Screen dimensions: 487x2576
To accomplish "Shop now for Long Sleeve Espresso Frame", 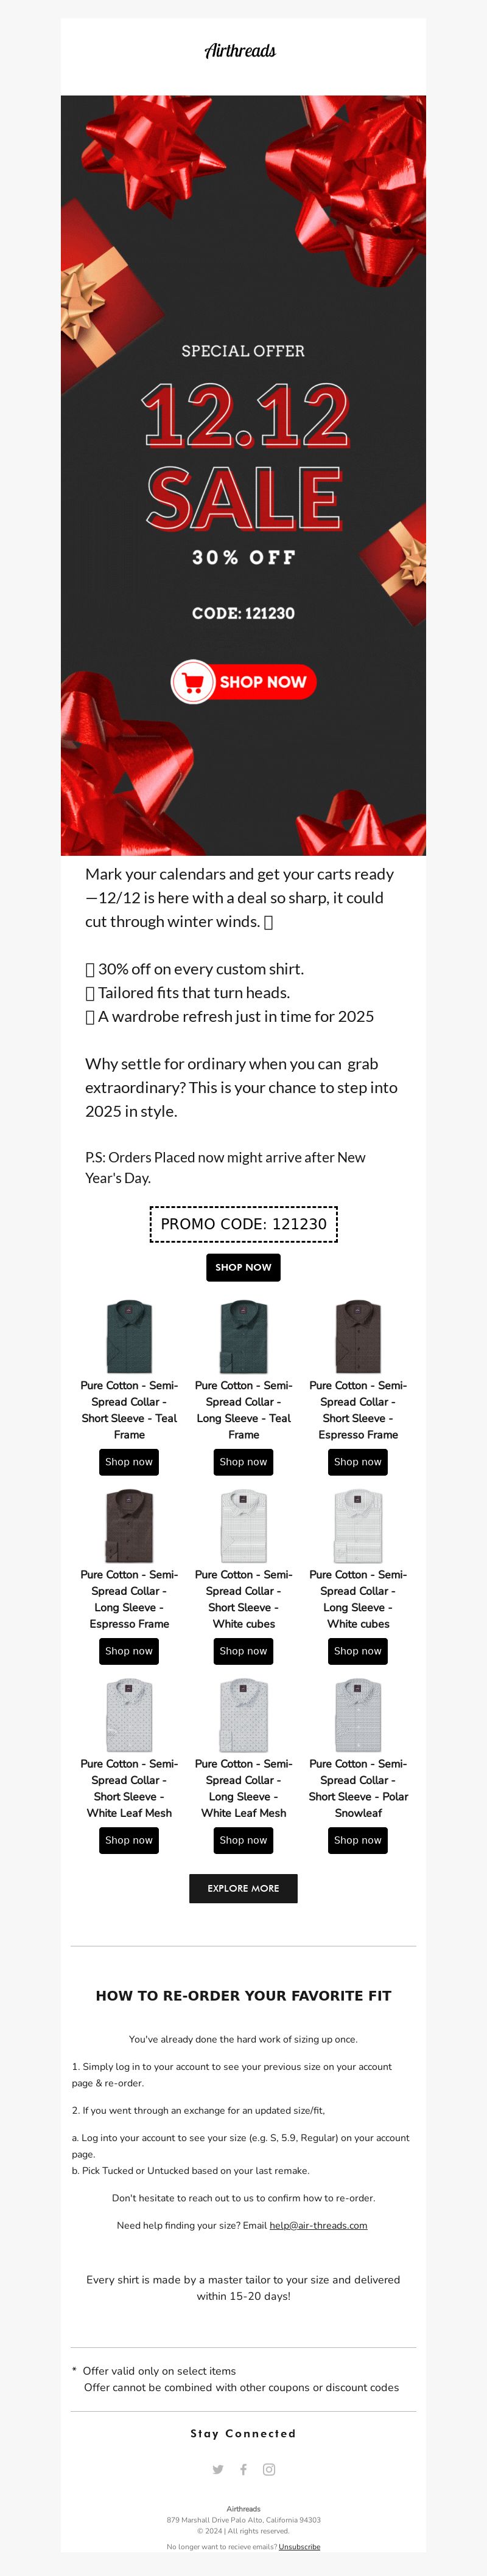I will pyautogui.click(x=129, y=1651).
